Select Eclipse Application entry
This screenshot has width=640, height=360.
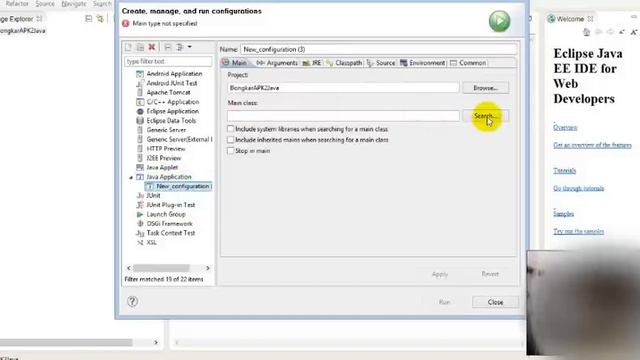coord(173,111)
